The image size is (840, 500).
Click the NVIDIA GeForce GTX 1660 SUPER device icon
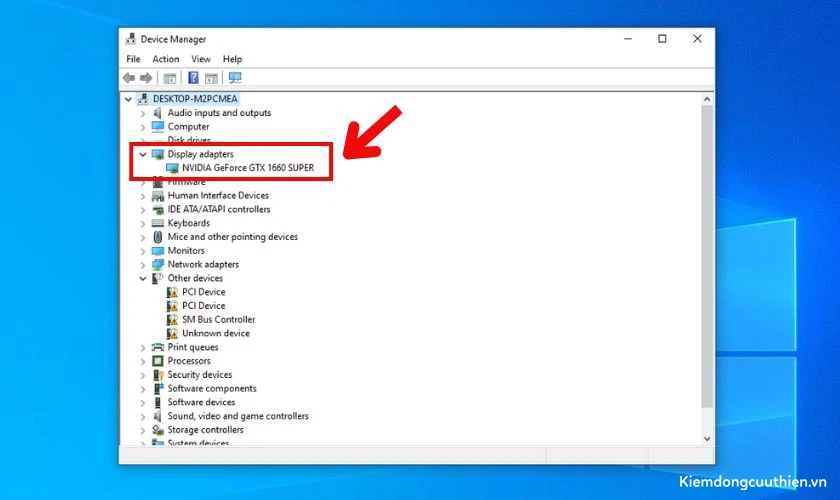[x=172, y=168]
